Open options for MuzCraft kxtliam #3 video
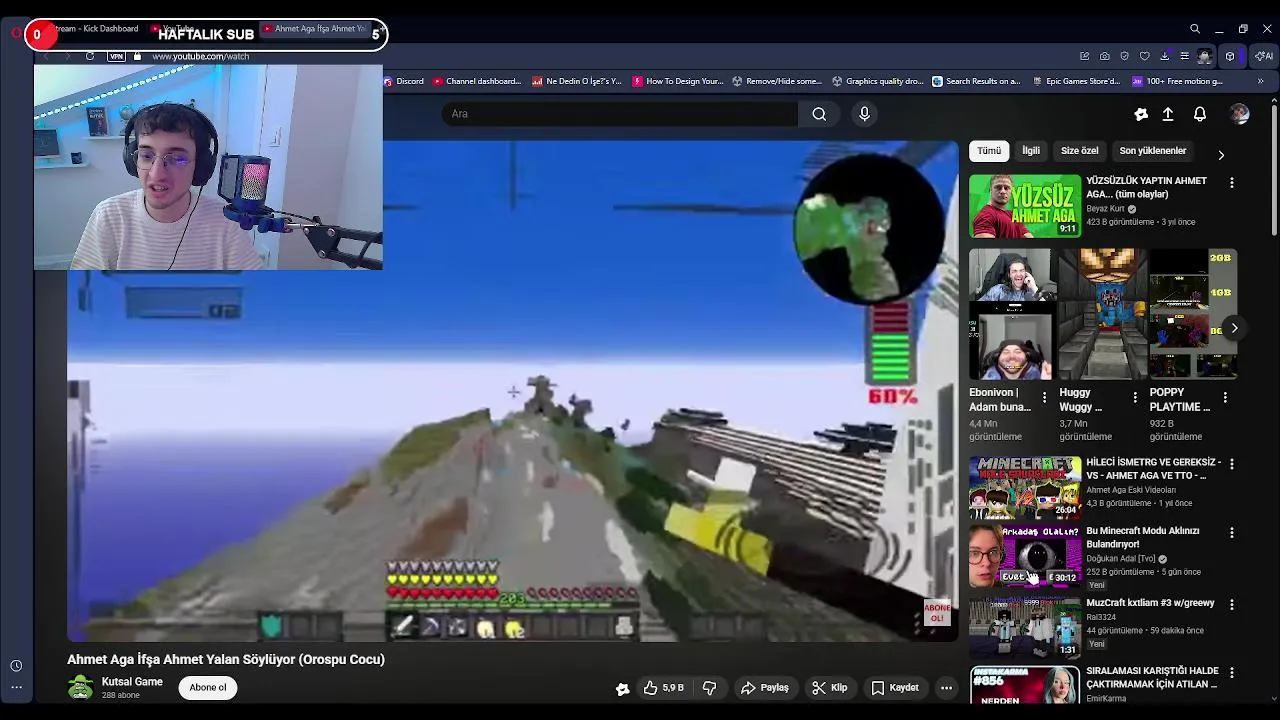 pos(1232,605)
